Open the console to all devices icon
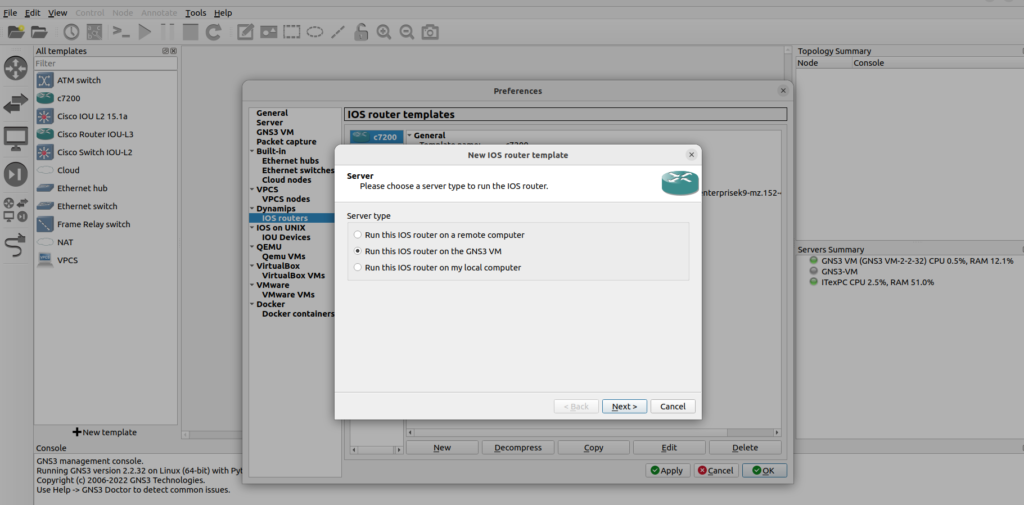1024x505 pixels. tap(121, 32)
